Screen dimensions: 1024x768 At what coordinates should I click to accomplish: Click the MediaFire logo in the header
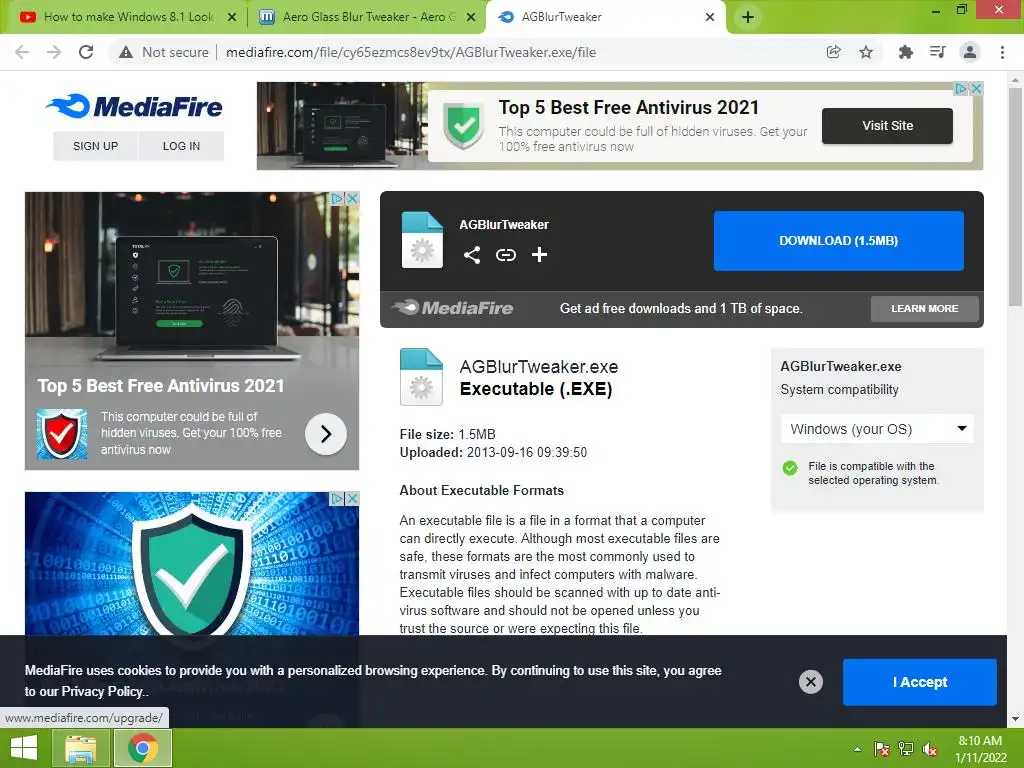[135, 106]
